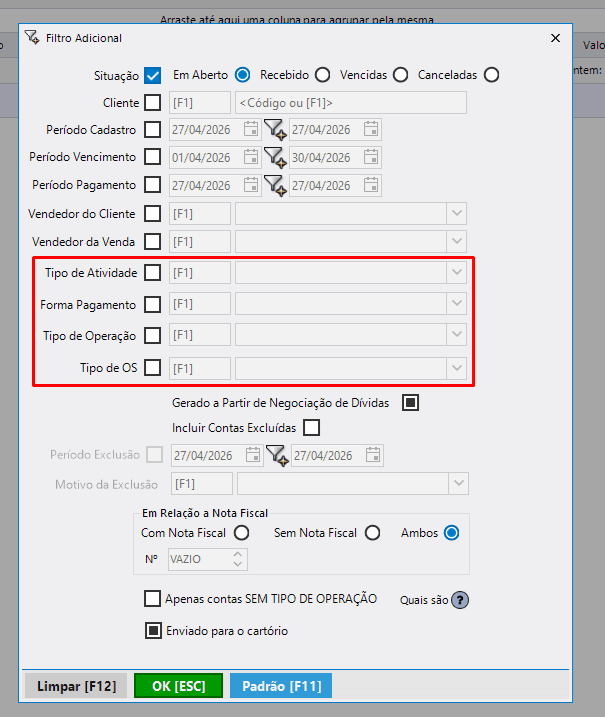Toggle Gerado a Partir de Negociação checkbox
The image size is (605, 717).
point(410,403)
